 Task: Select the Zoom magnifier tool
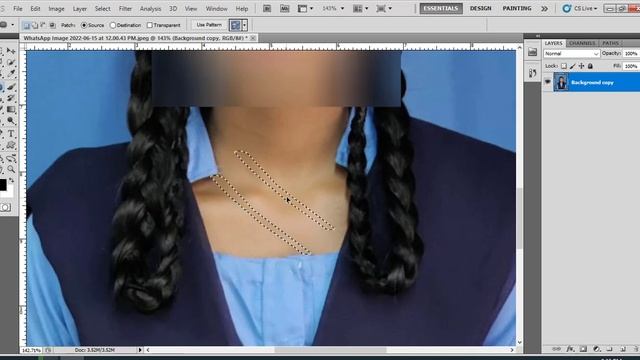click(11, 170)
